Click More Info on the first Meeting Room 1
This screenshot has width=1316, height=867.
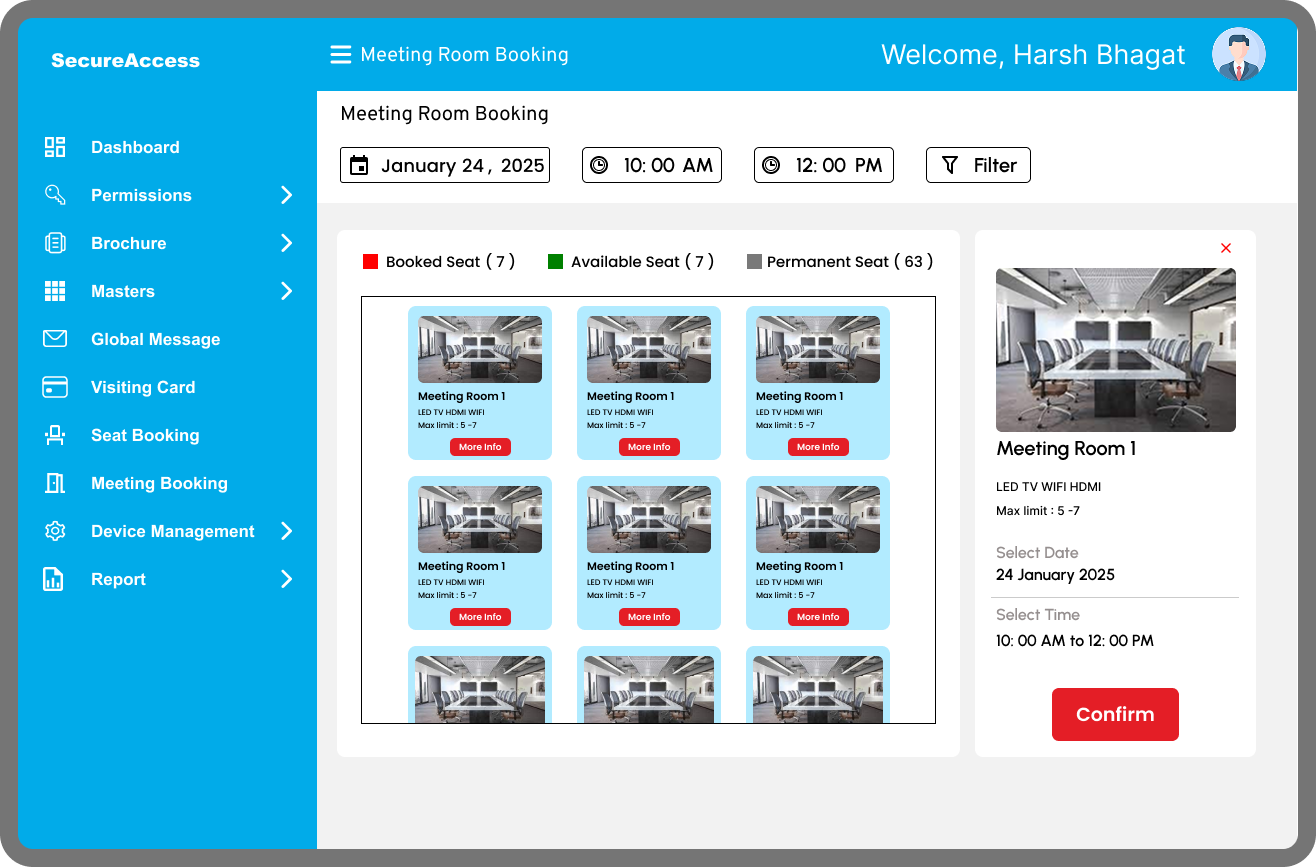pos(480,447)
